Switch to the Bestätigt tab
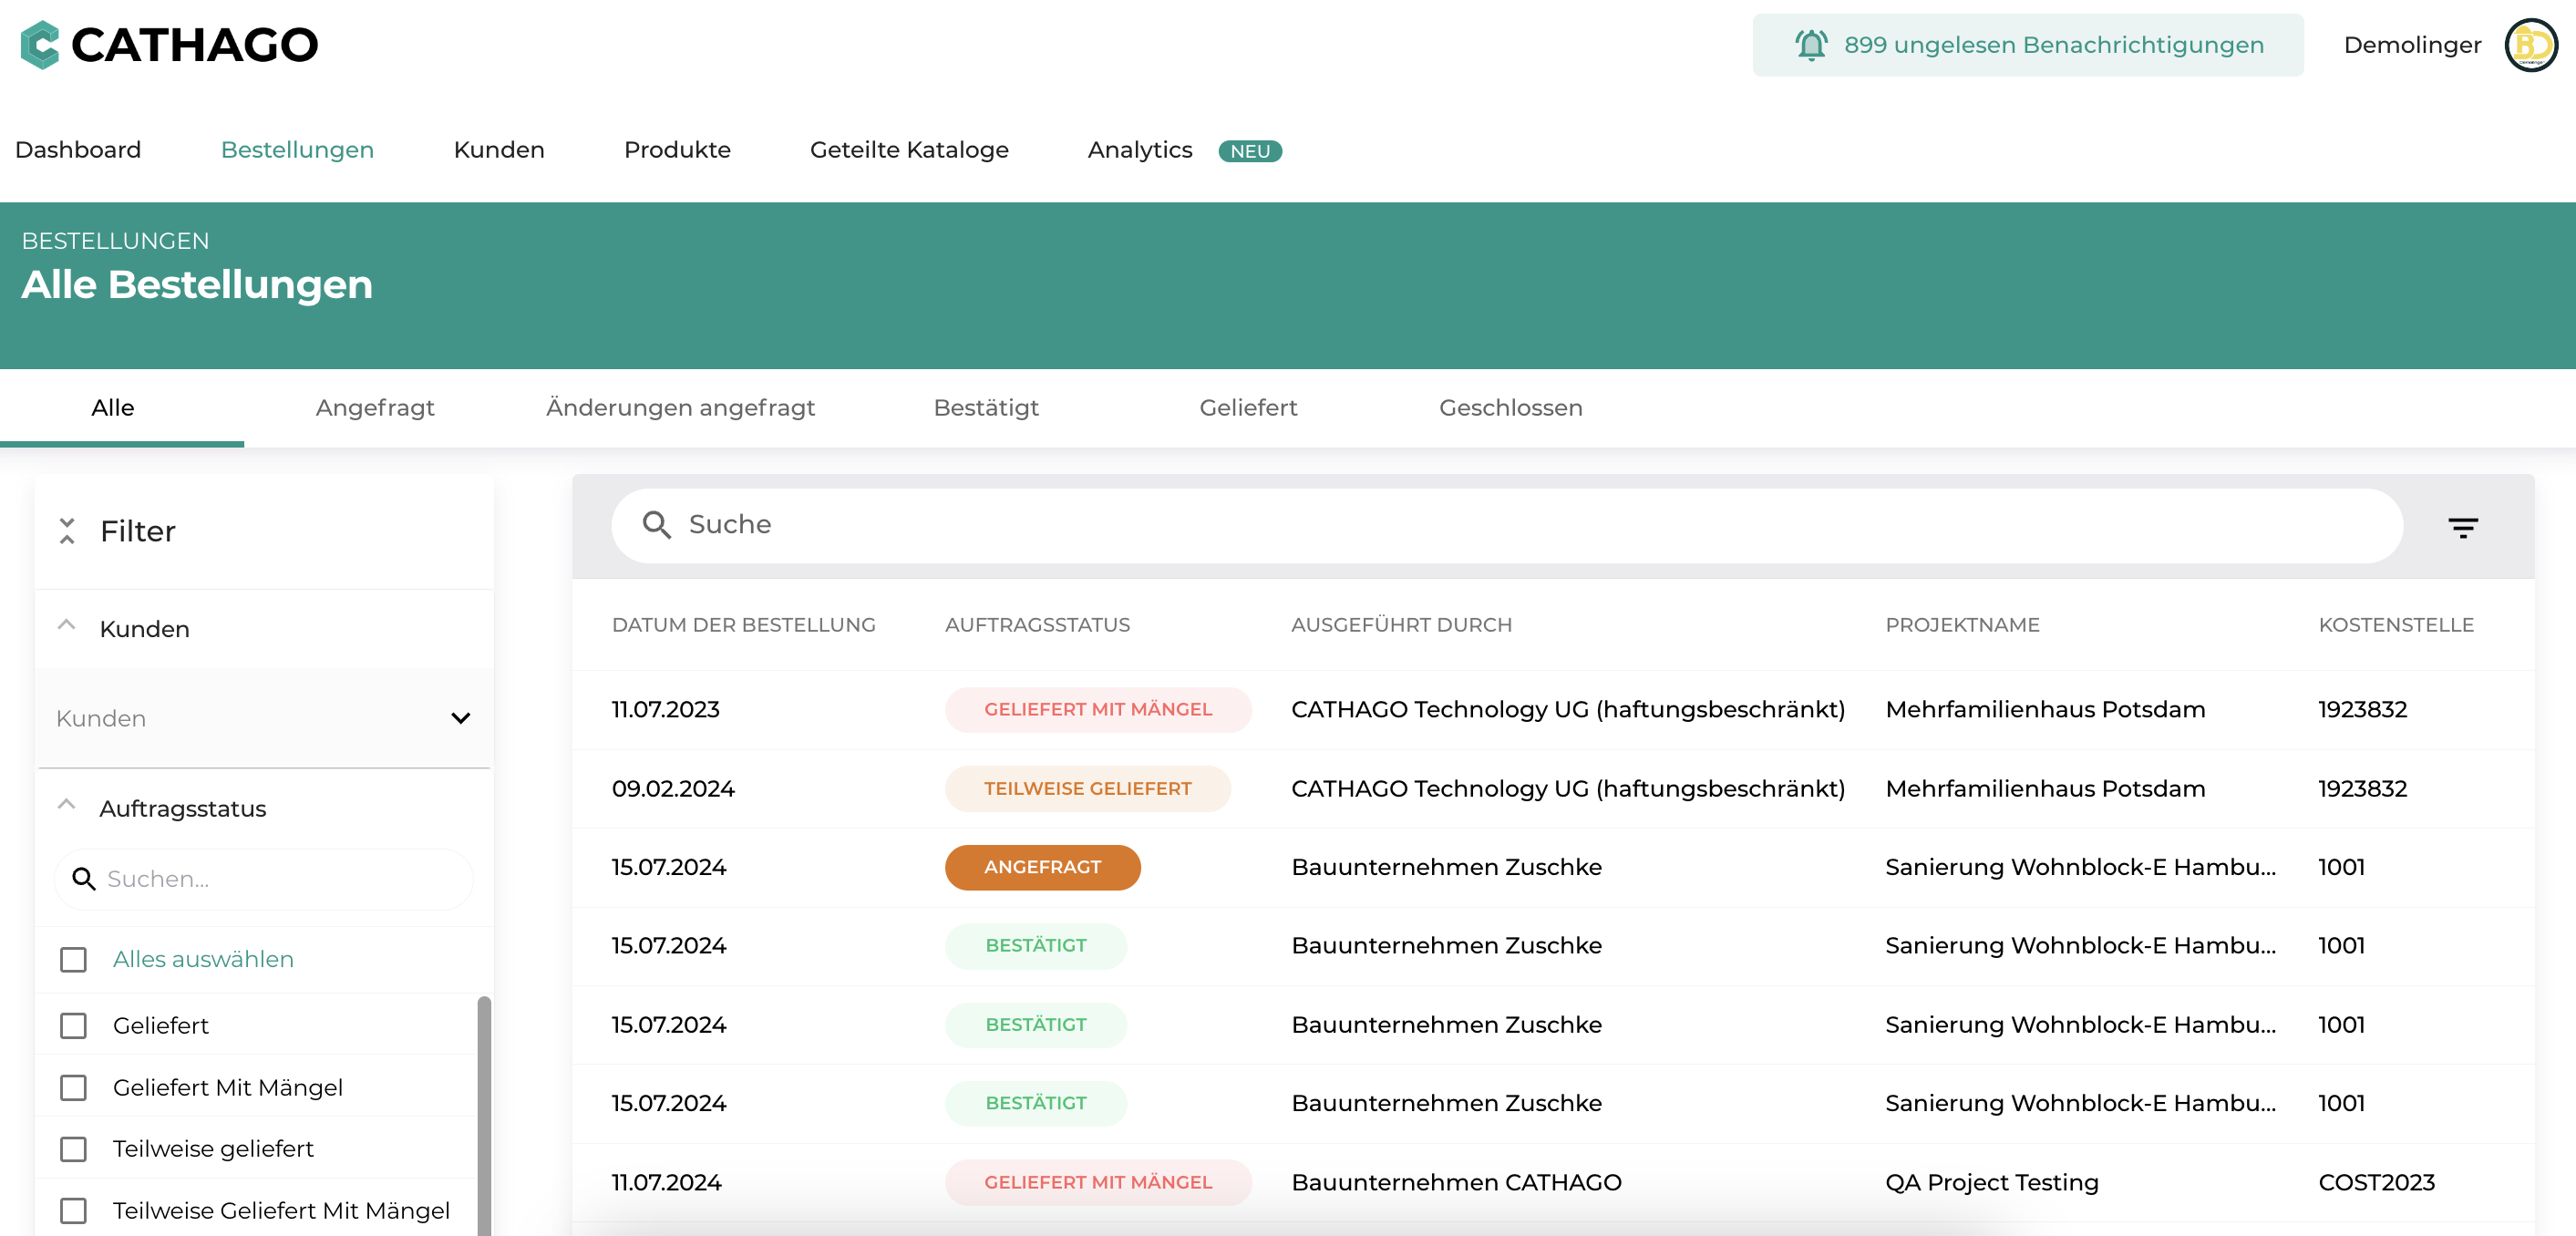The height and width of the screenshot is (1236, 2576). 986,408
